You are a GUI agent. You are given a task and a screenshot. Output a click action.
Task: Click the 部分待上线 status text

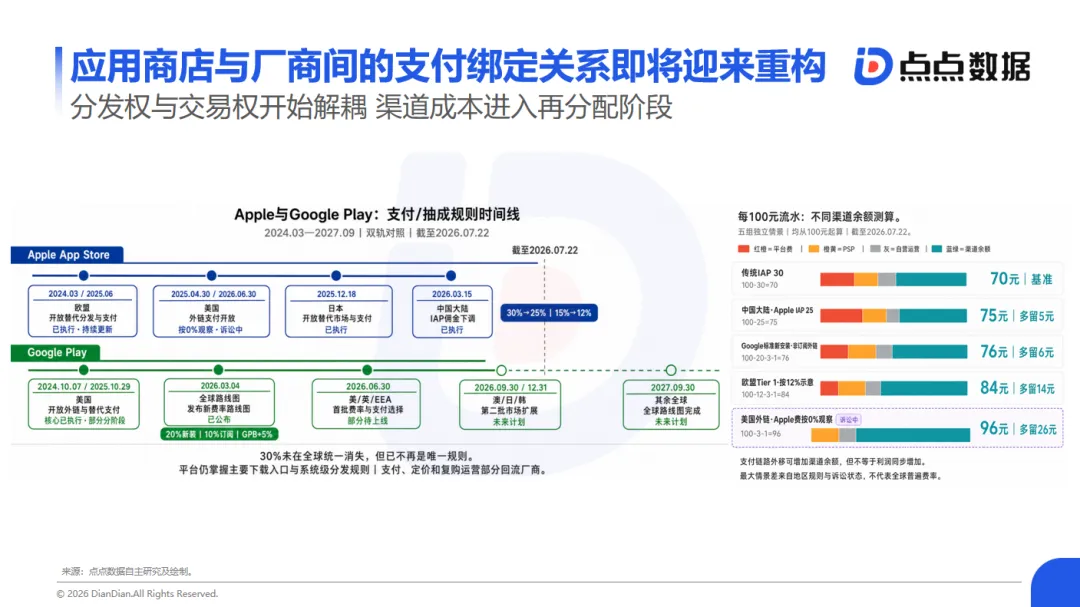click(x=367, y=421)
